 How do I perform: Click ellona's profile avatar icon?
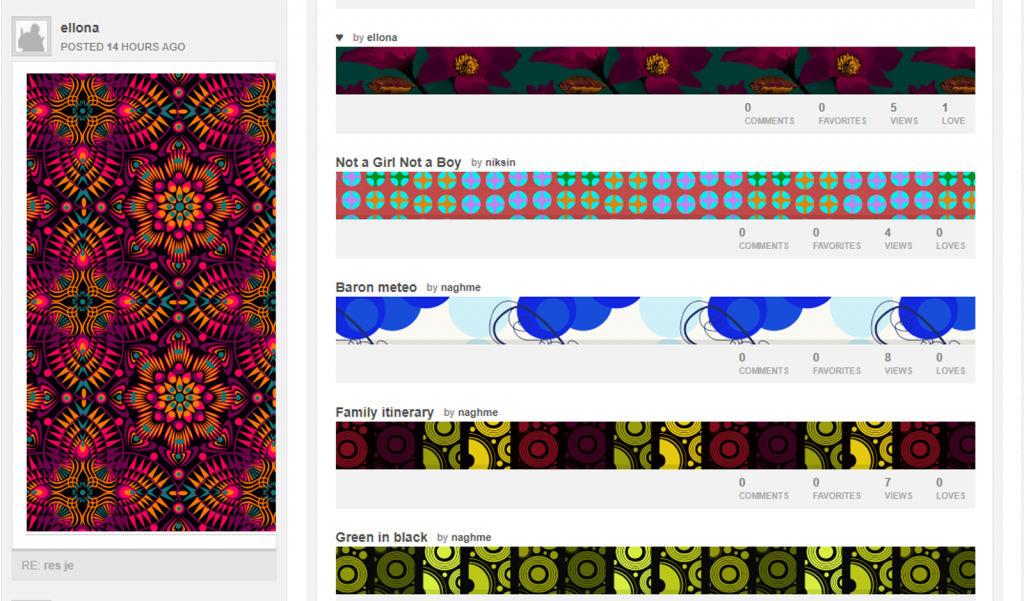click(x=32, y=38)
